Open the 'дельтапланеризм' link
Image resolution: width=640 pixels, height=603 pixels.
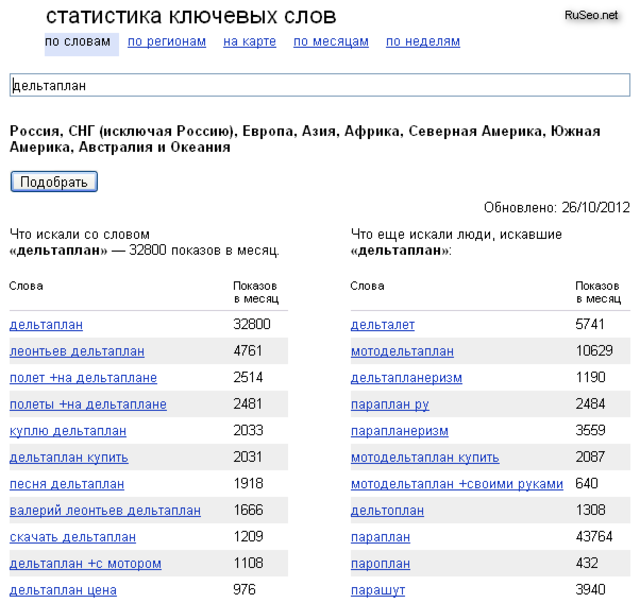click(406, 378)
